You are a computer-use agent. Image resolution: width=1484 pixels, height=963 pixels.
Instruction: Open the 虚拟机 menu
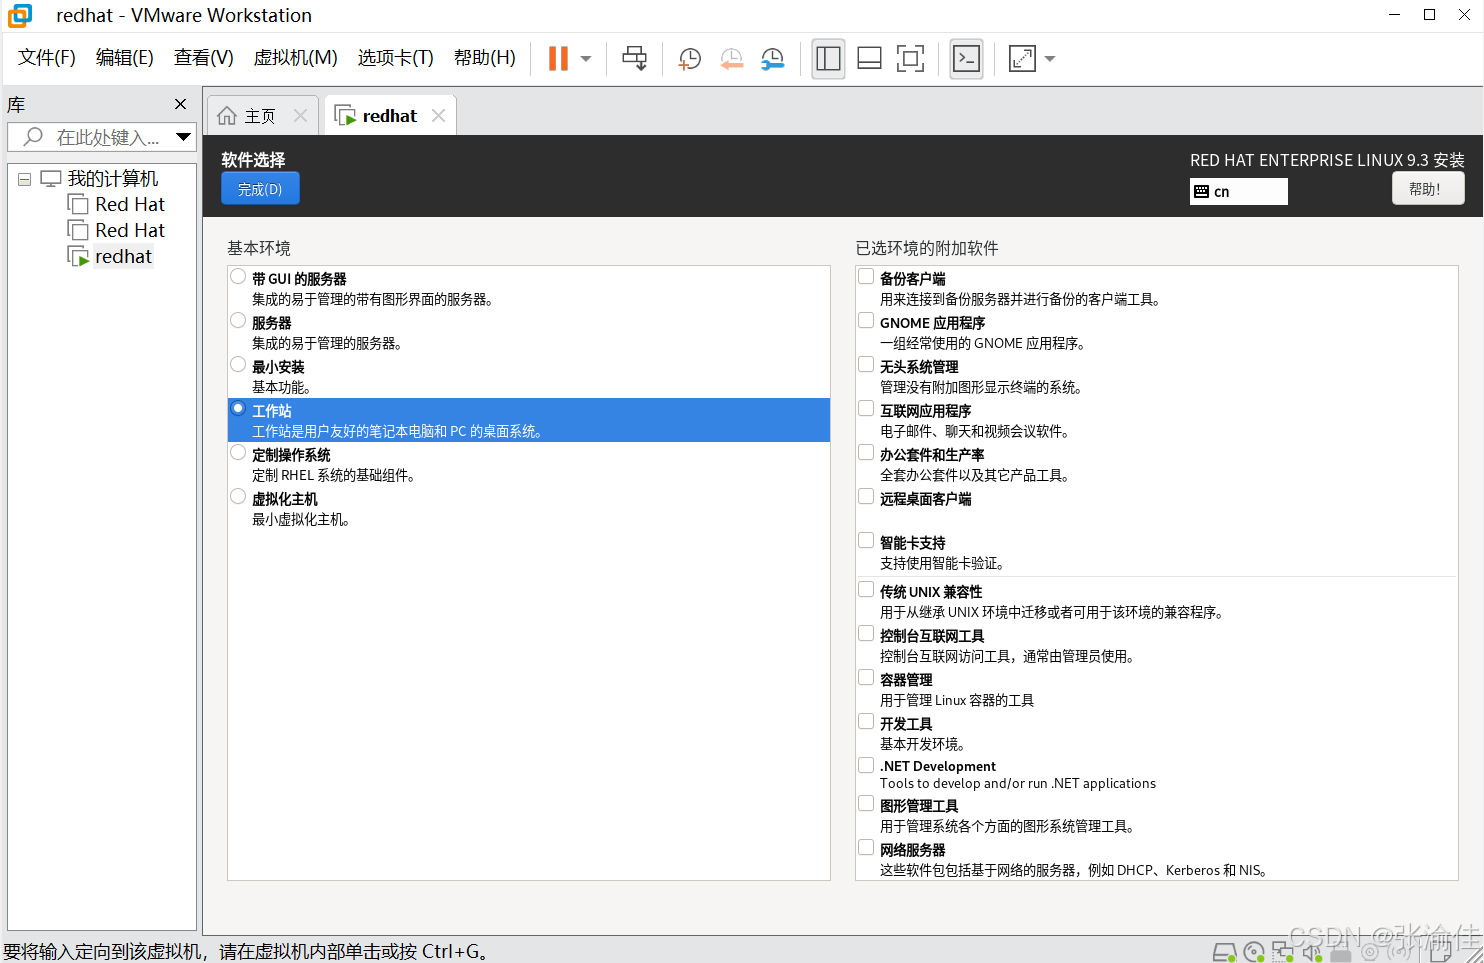point(295,58)
